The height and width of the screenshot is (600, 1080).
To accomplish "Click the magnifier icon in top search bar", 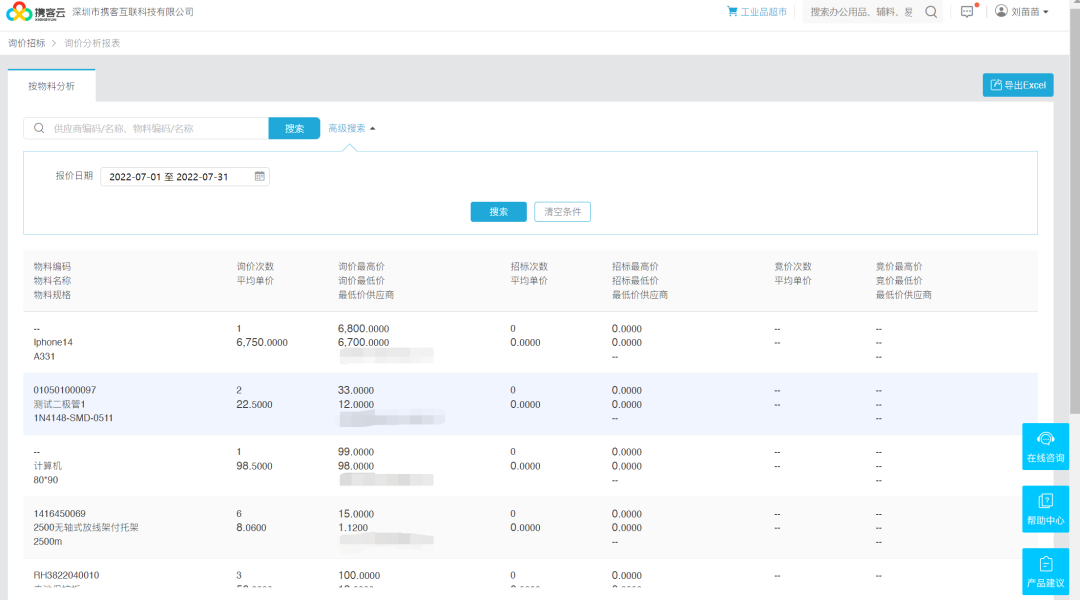I will 931,12.
